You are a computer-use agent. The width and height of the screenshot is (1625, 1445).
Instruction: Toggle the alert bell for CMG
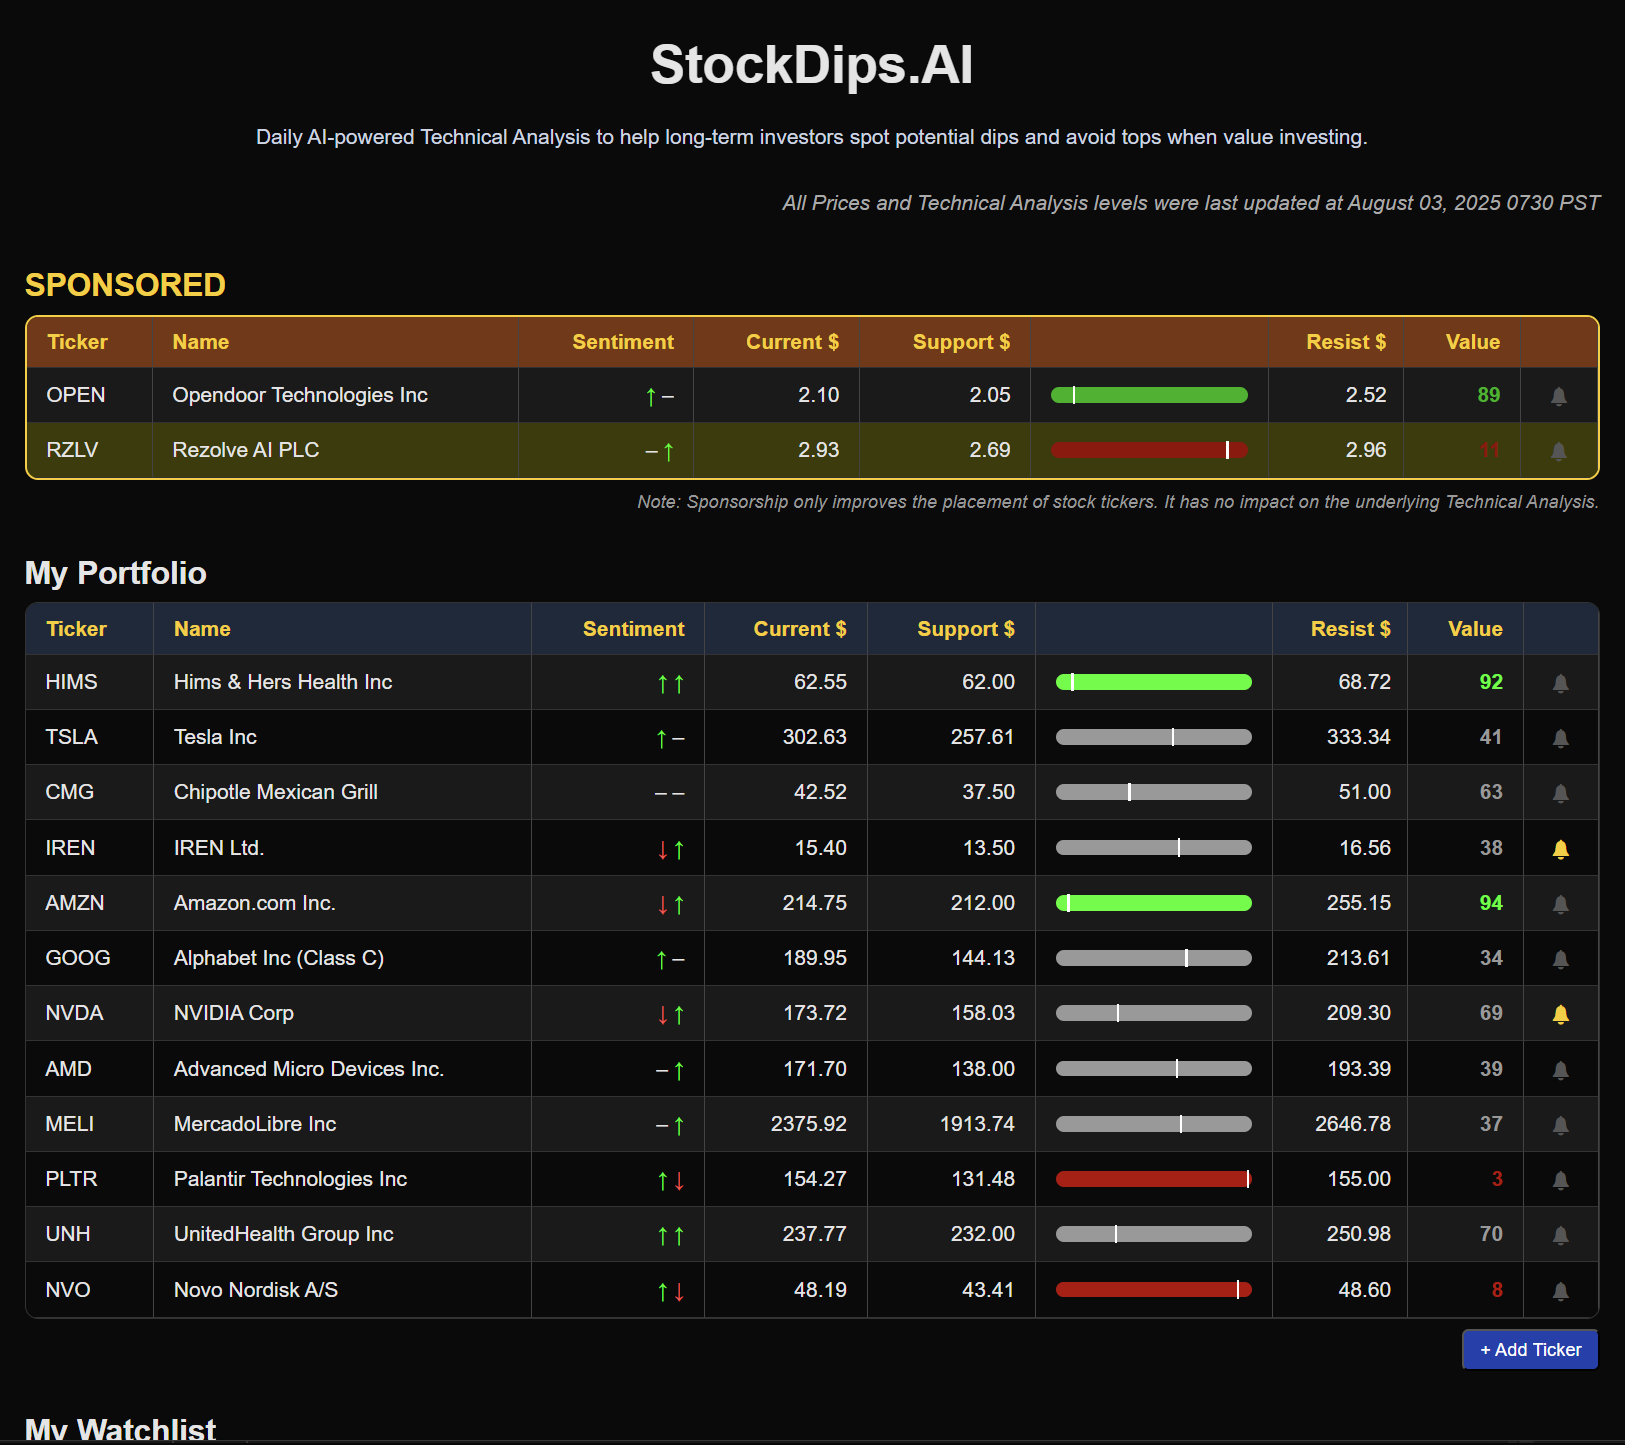(x=1560, y=793)
